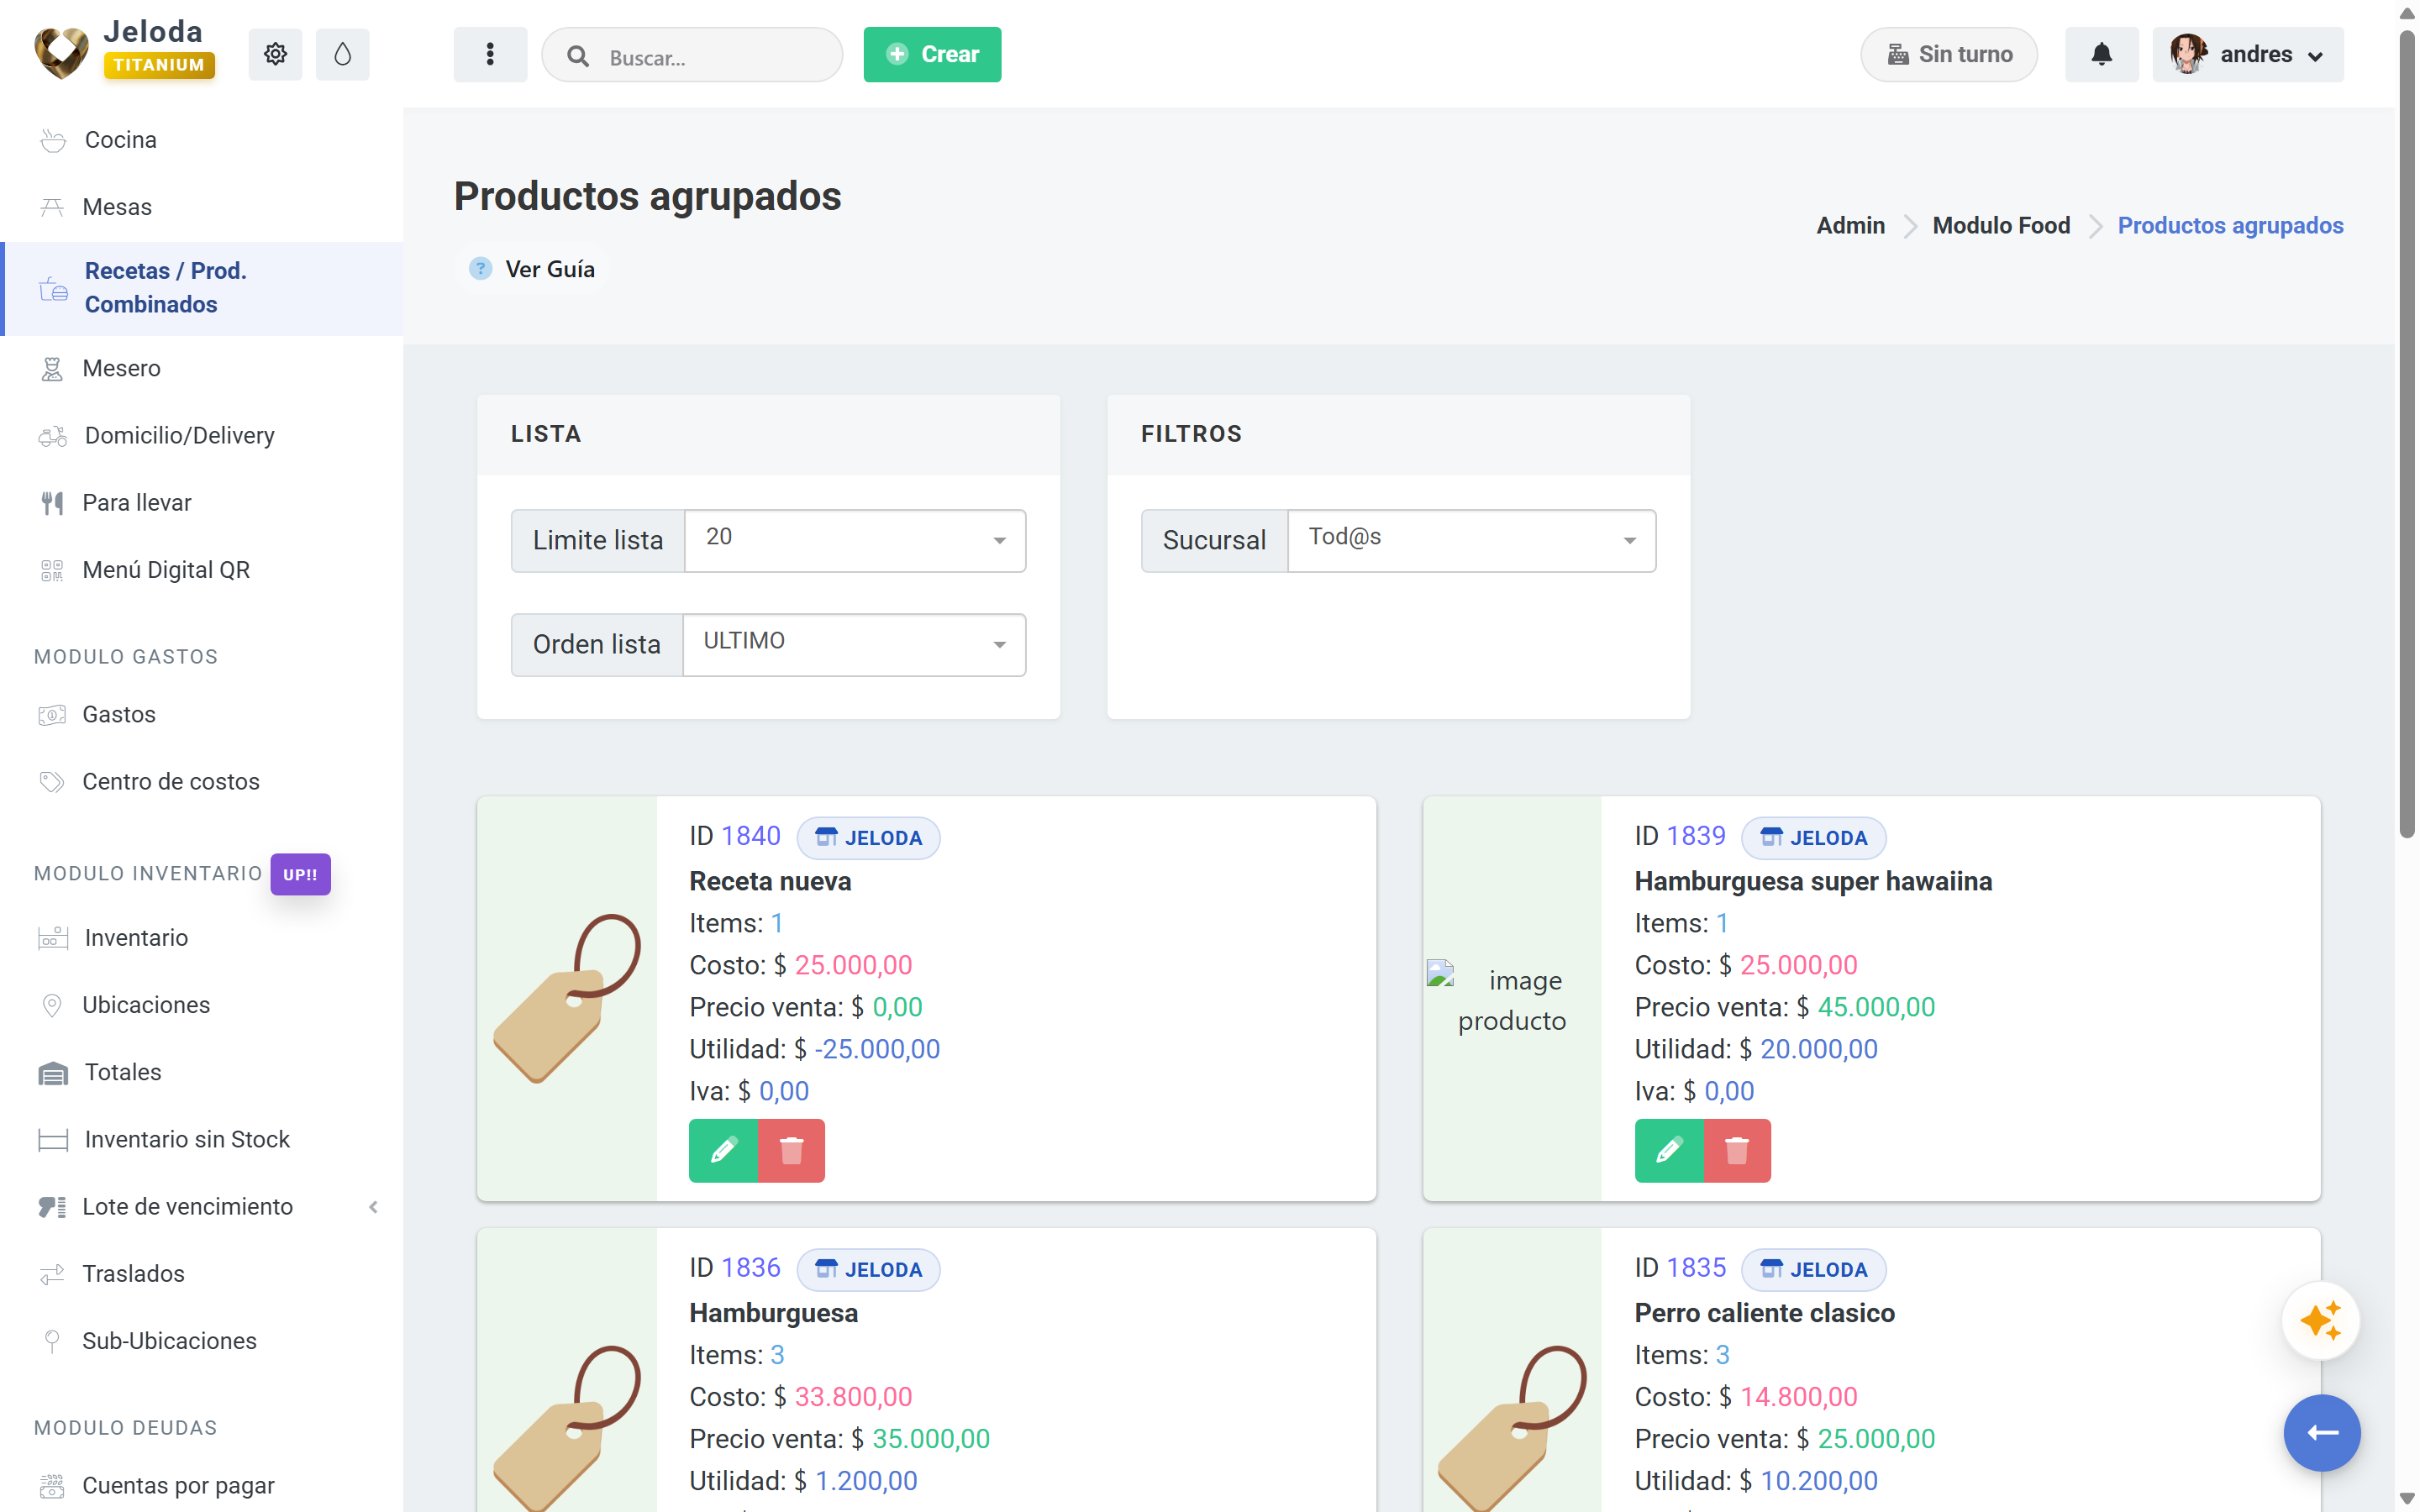Click the JELODA badge on ID 1839
The height and width of the screenshot is (1512, 2420).
1813,838
